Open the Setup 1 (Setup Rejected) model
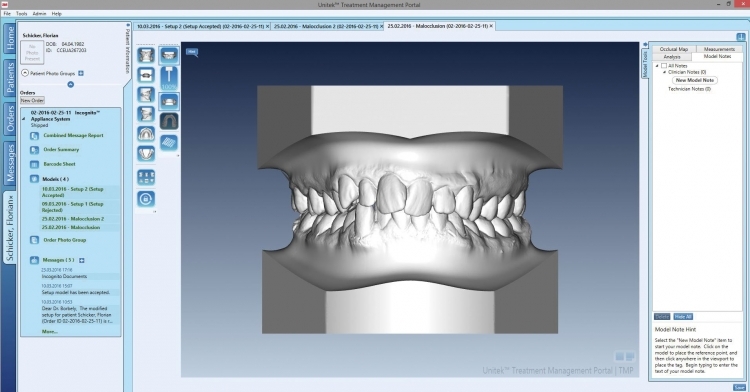 (x=73, y=207)
